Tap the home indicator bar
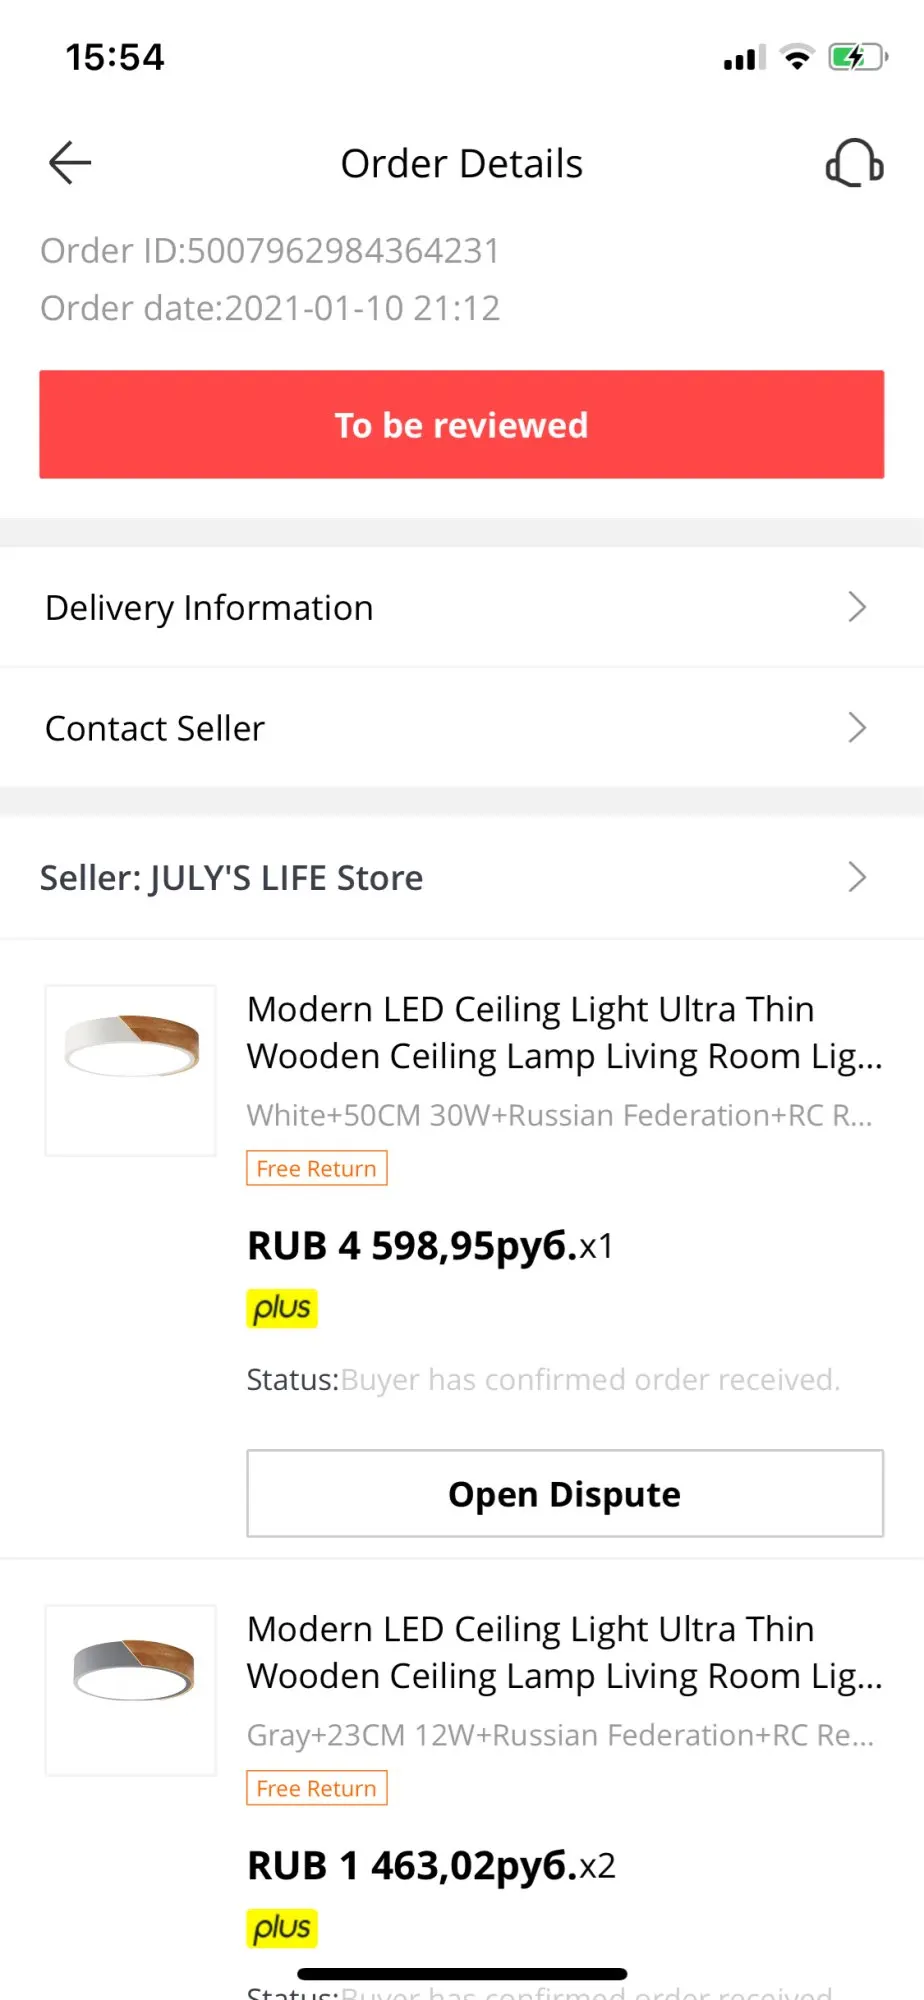 [x=462, y=1974]
